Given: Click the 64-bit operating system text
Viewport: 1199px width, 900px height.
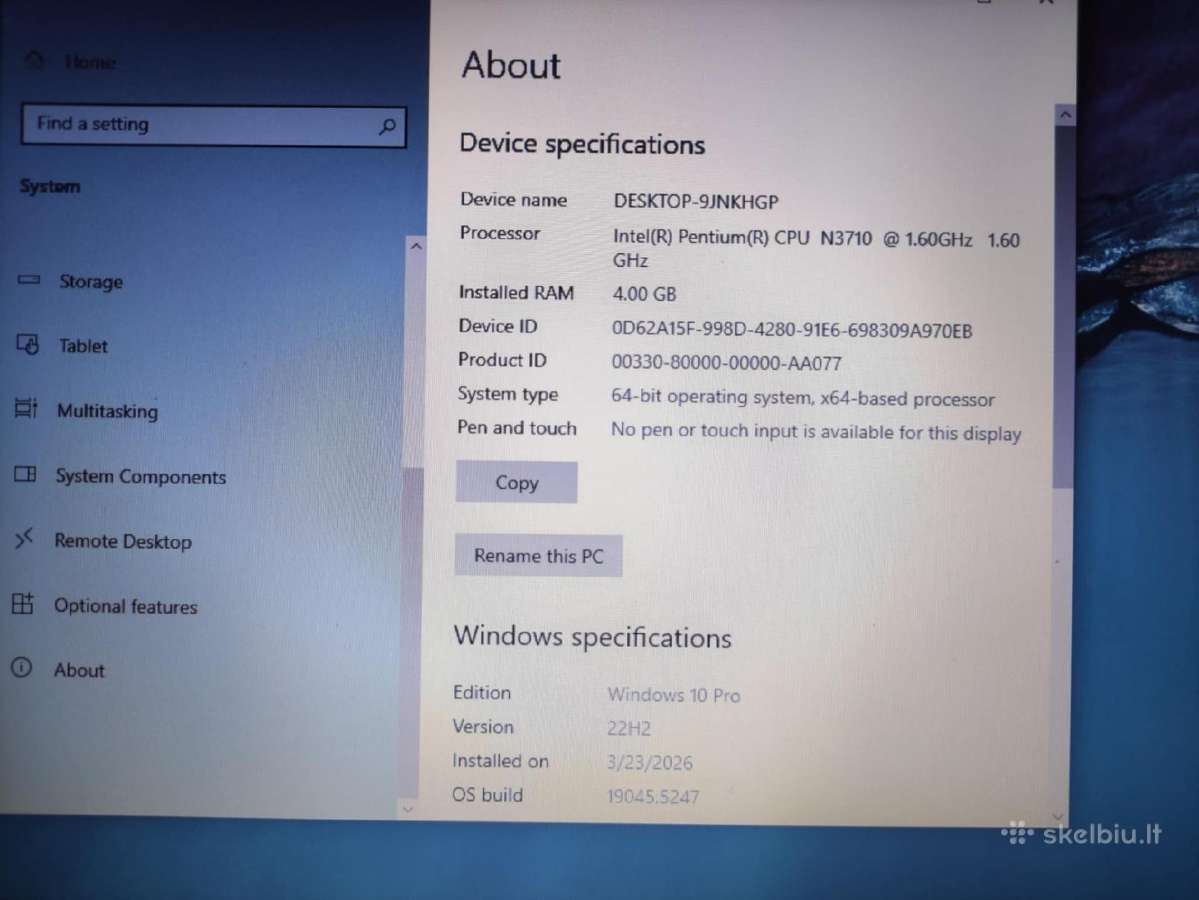Looking at the screenshot, I should pyautogui.click(x=802, y=398).
